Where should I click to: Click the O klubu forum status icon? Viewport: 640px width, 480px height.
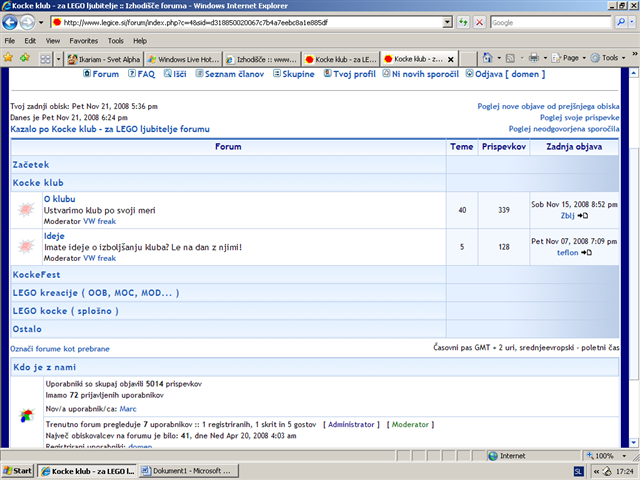click(26, 210)
